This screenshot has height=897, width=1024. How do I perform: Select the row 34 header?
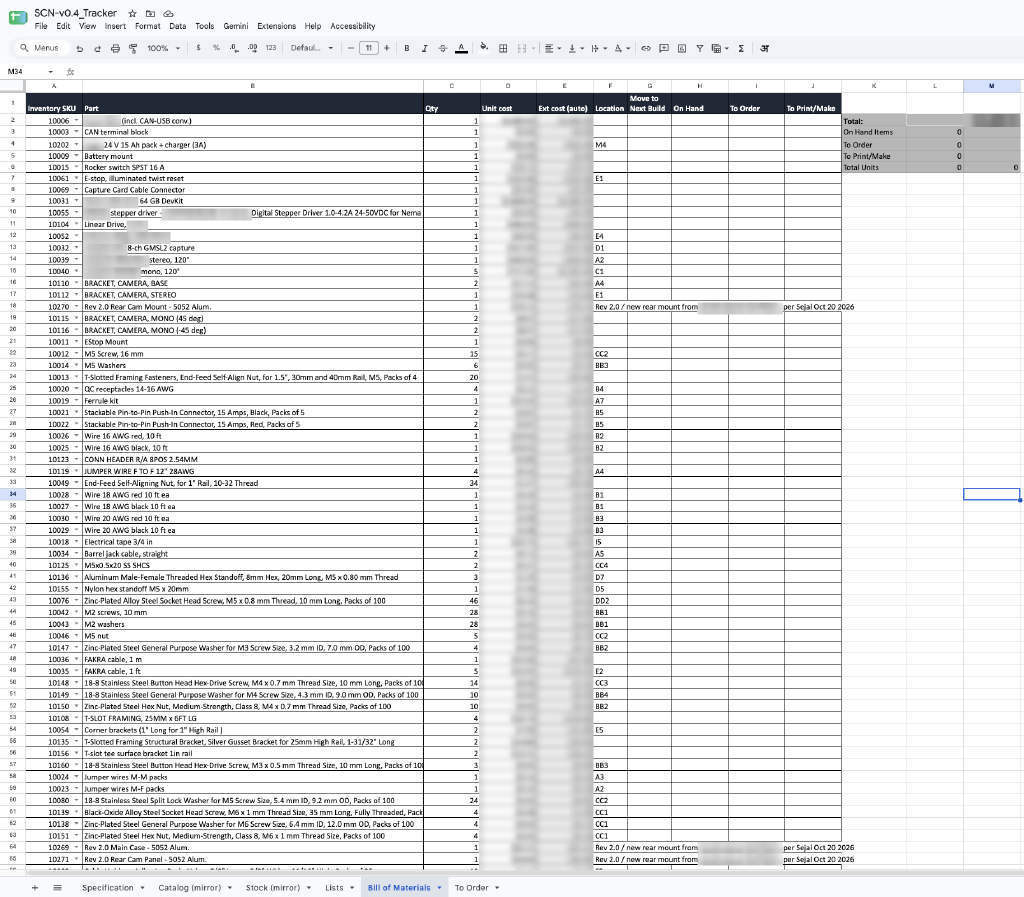pyautogui.click(x=12, y=494)
